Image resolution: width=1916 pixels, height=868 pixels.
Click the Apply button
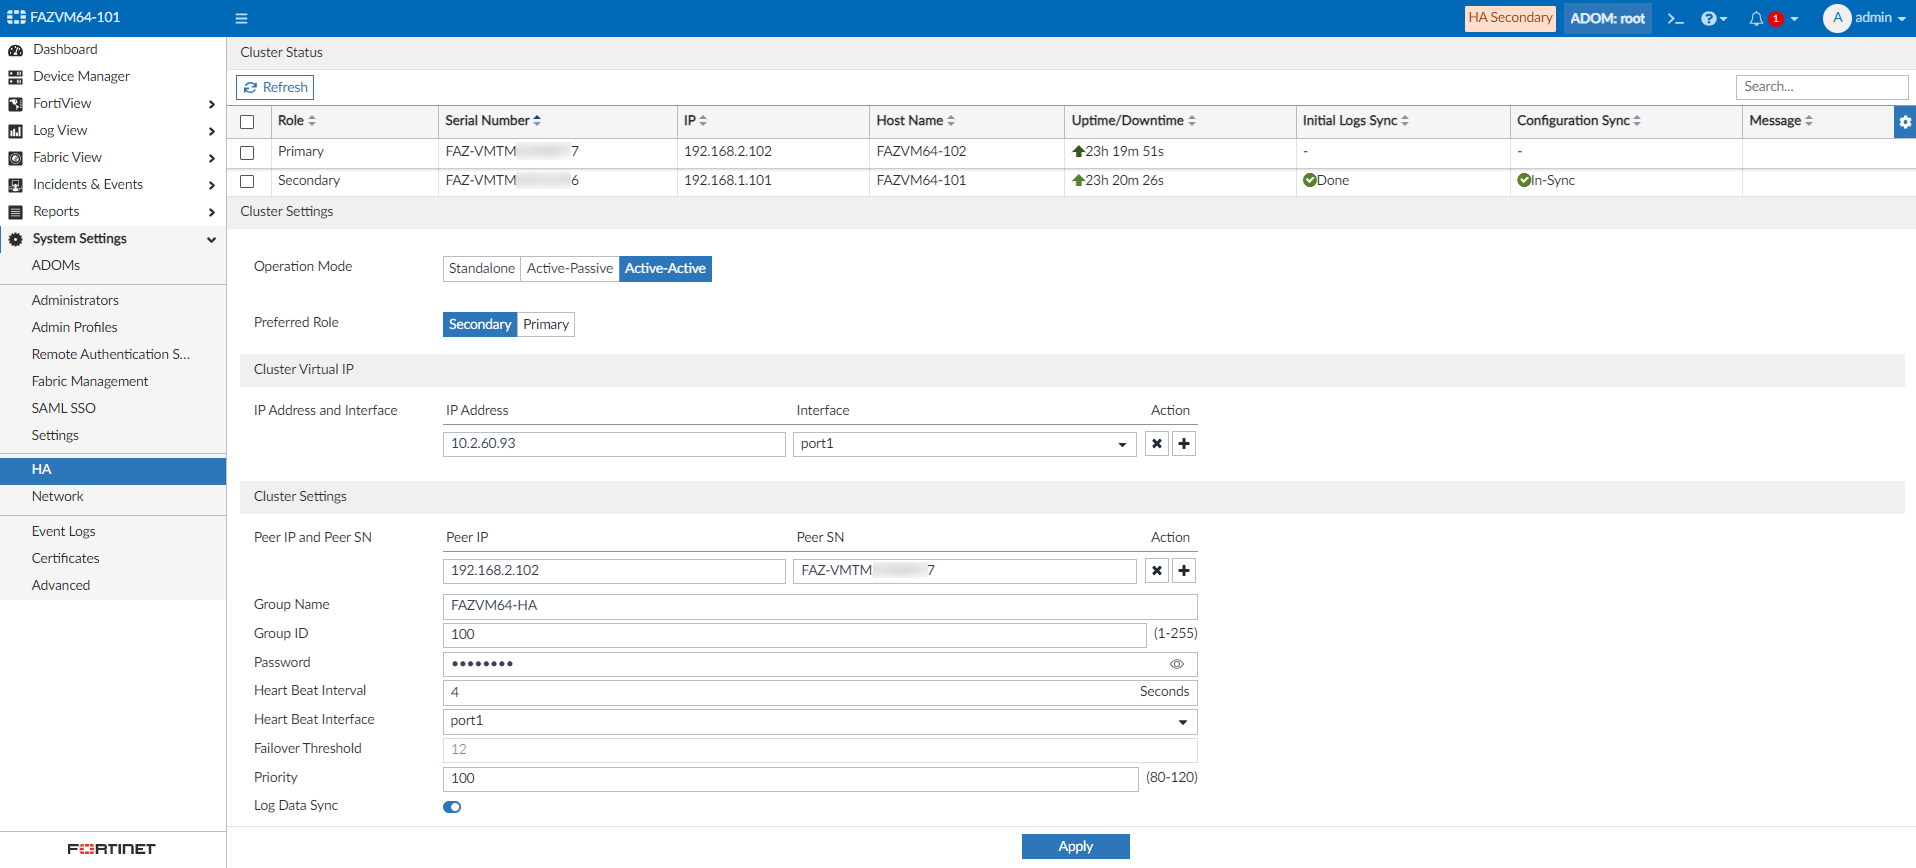[x=1075, y=846]
